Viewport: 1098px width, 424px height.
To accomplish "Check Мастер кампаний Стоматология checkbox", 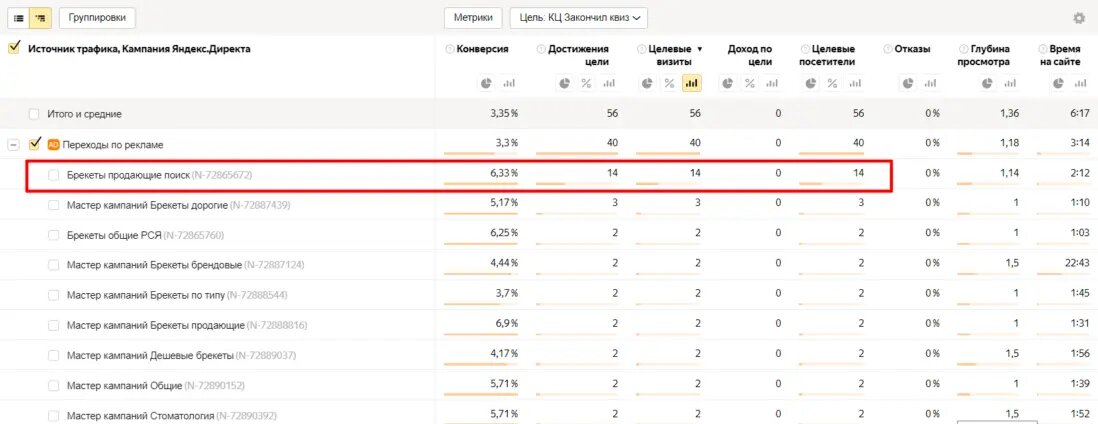I will [53, 416].
